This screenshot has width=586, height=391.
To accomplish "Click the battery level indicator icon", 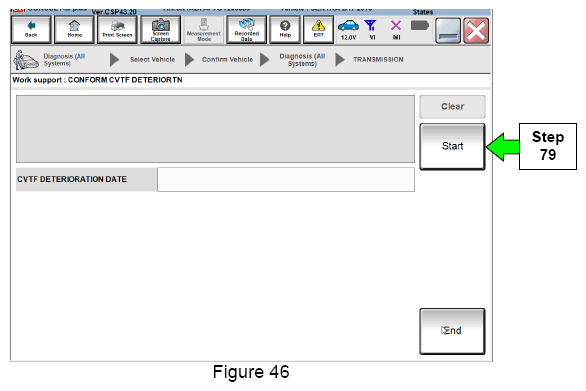I will click(420, 26).
